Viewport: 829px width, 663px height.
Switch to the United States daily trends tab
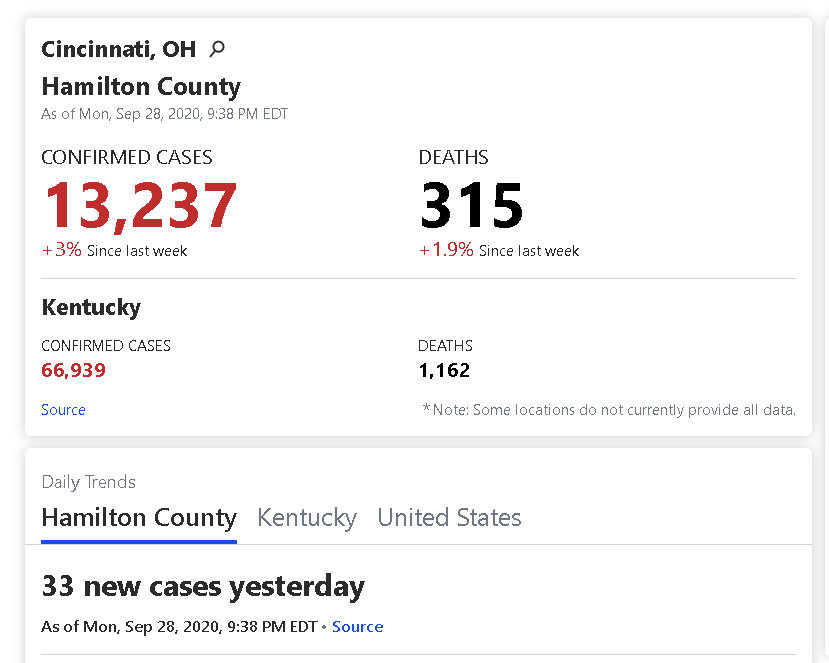[x=449, y=517]
